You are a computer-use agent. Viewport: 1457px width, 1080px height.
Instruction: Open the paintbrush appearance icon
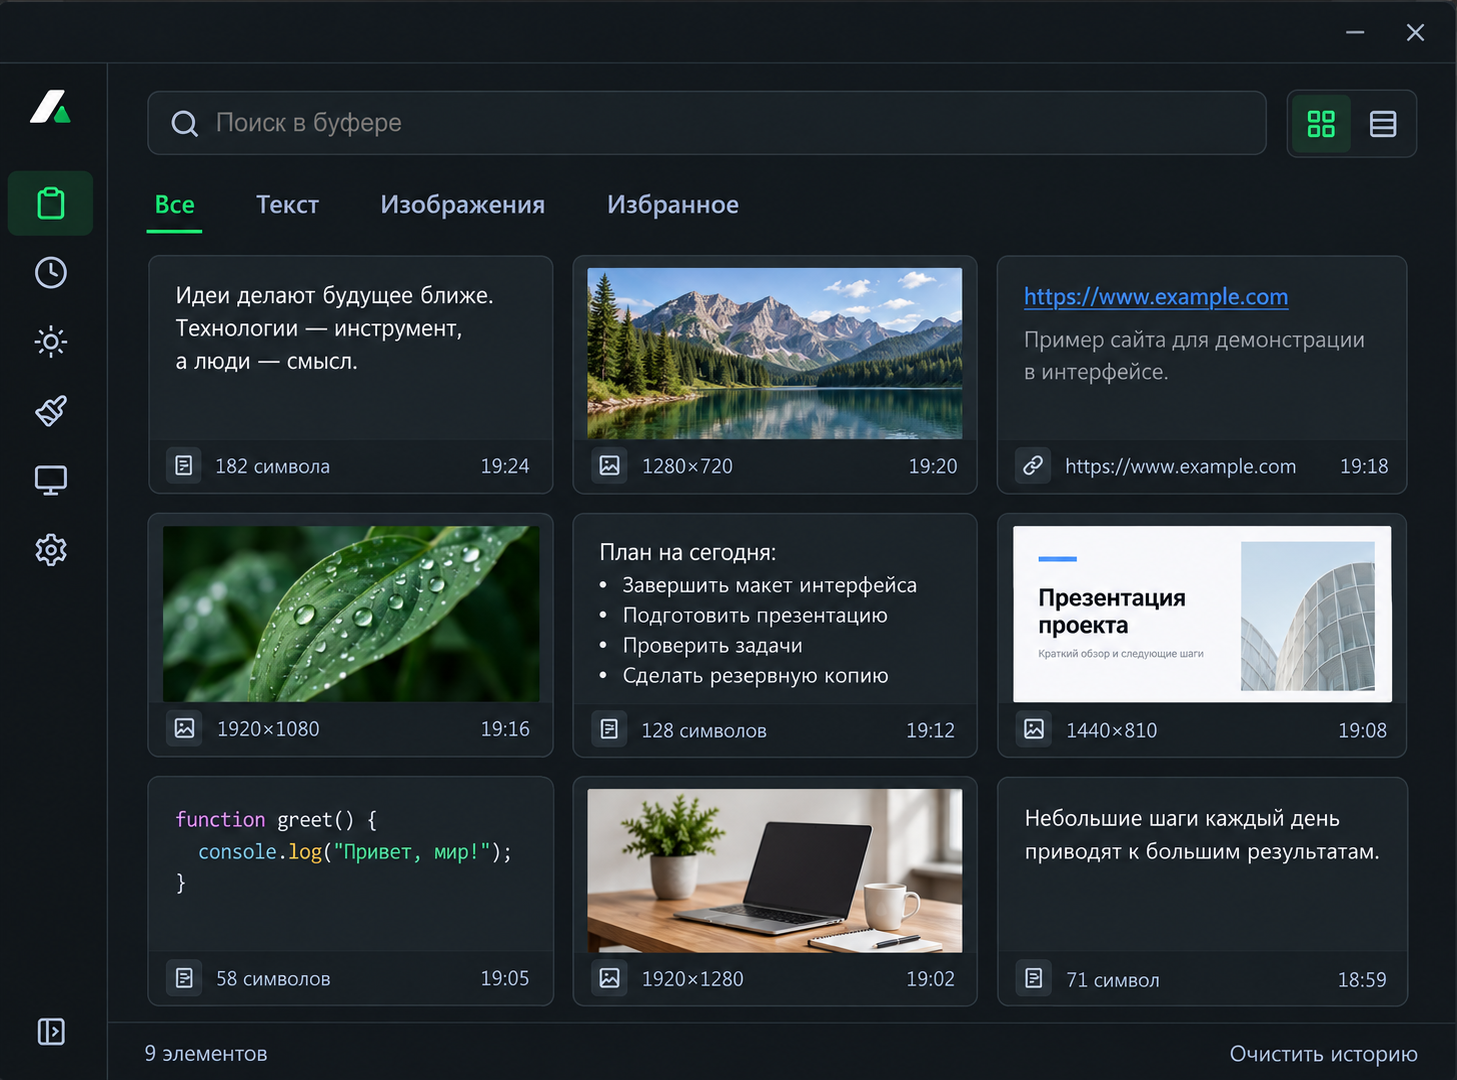51,411
